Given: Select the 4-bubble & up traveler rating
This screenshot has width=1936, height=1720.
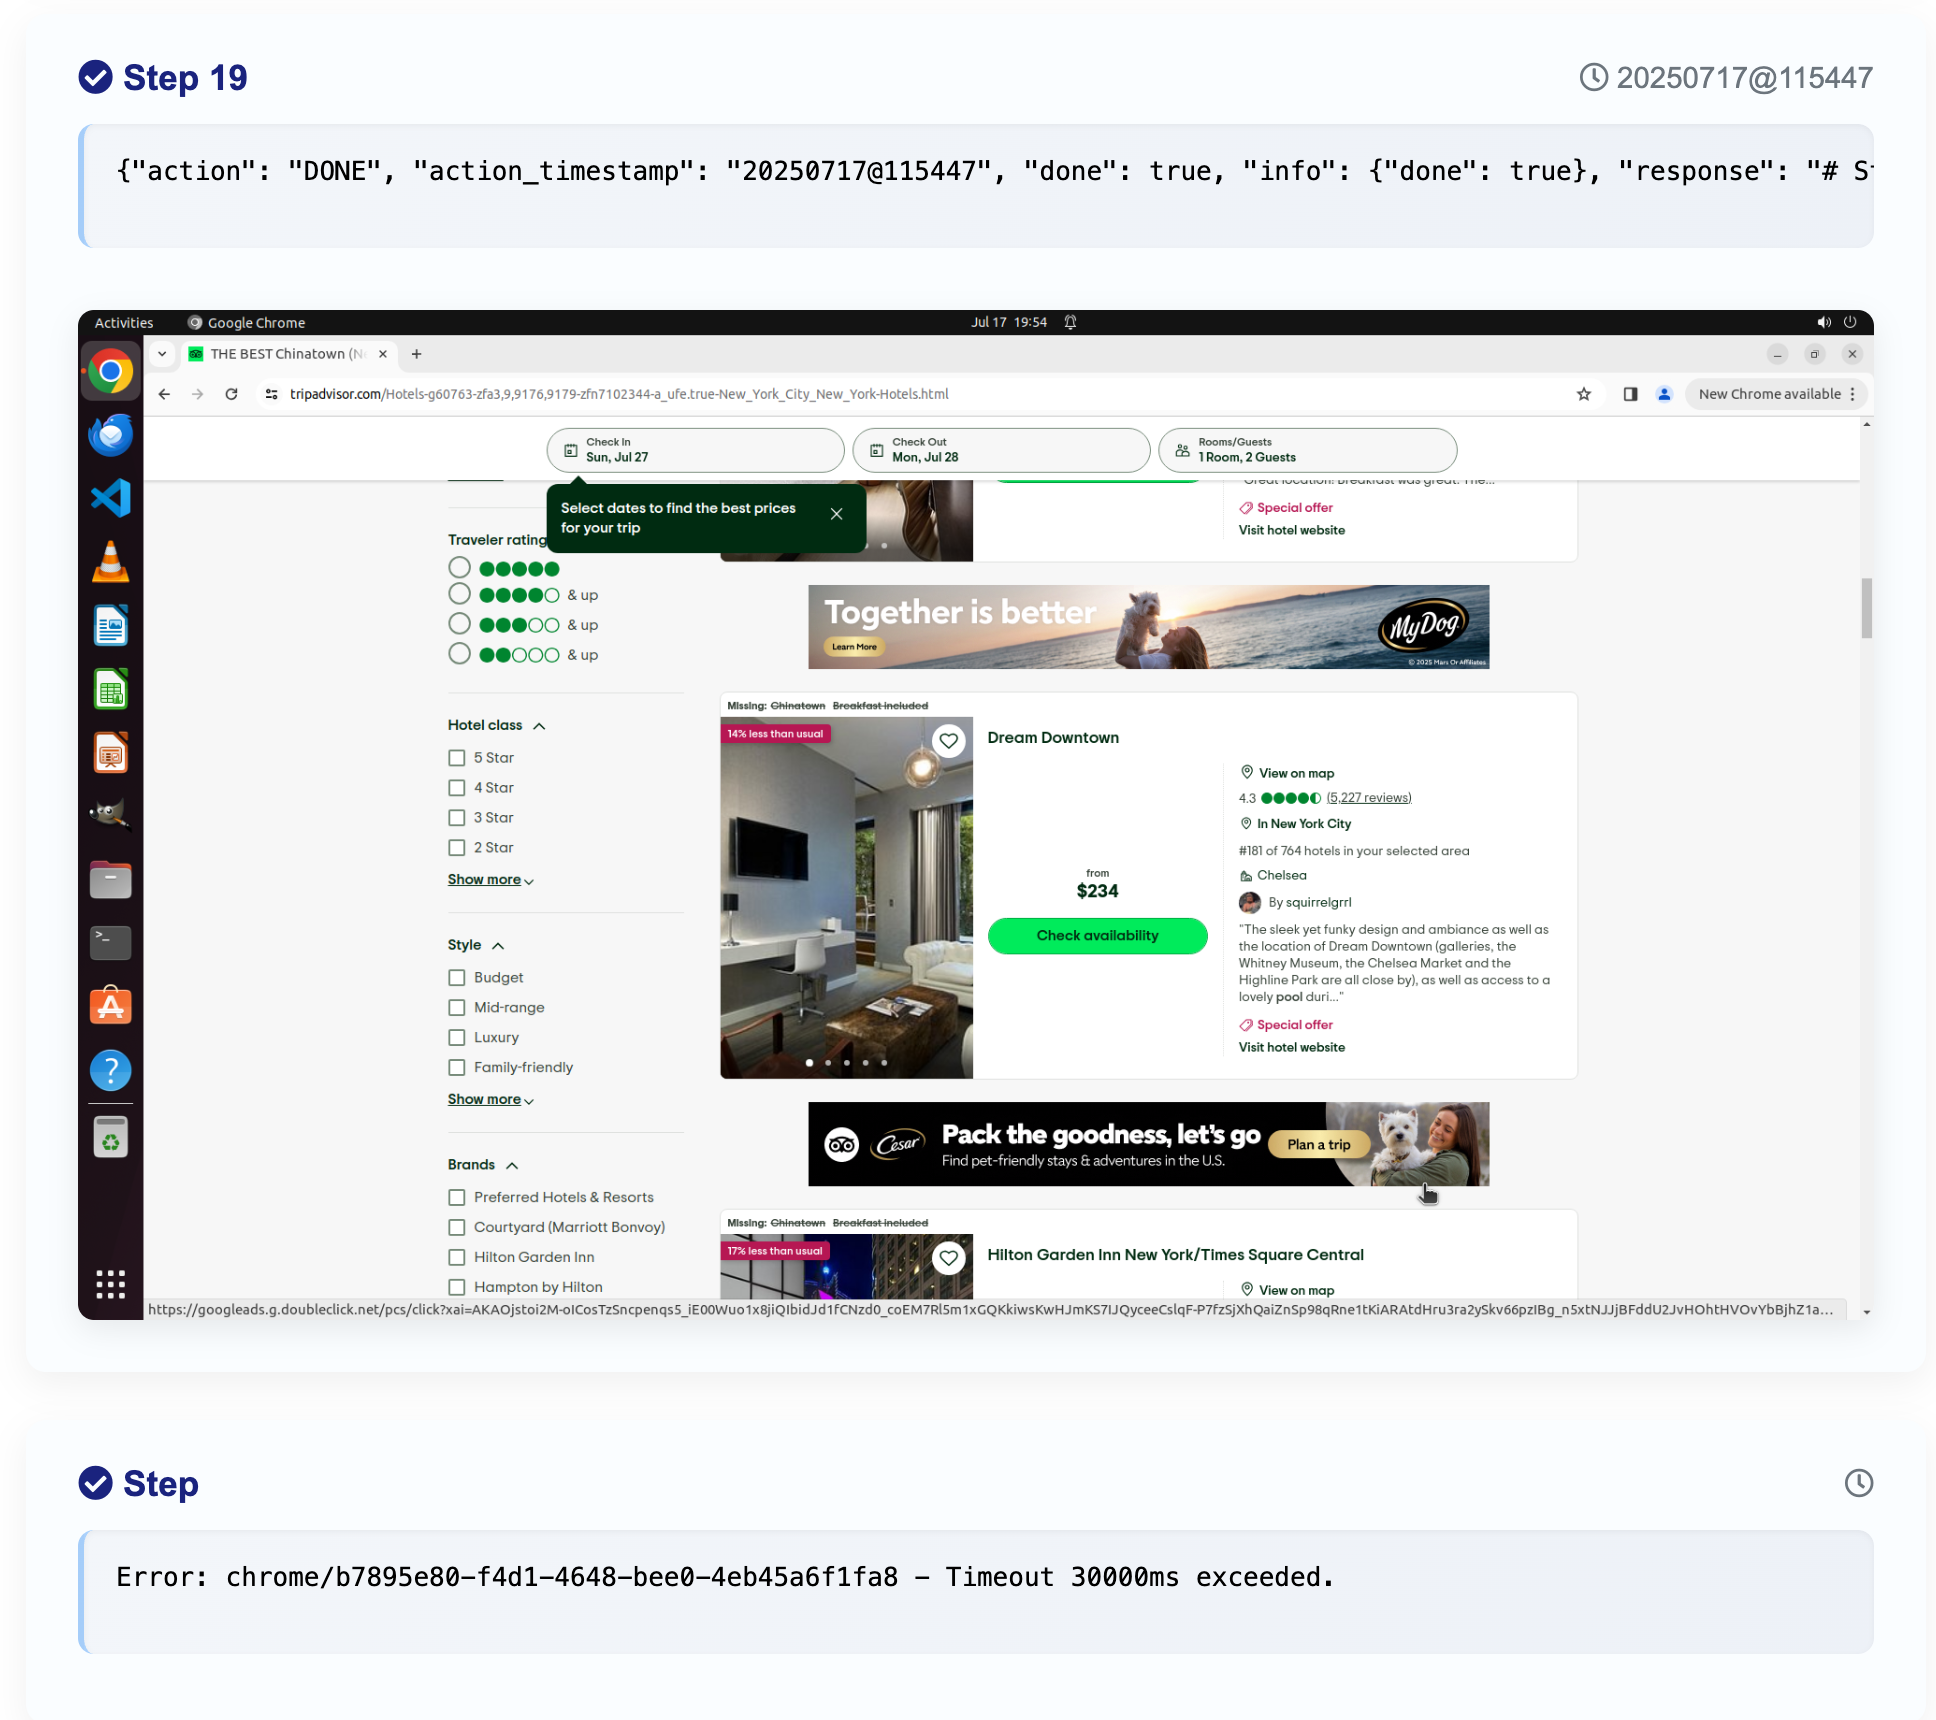Looking at the screenshot, I should pos(459,593).
